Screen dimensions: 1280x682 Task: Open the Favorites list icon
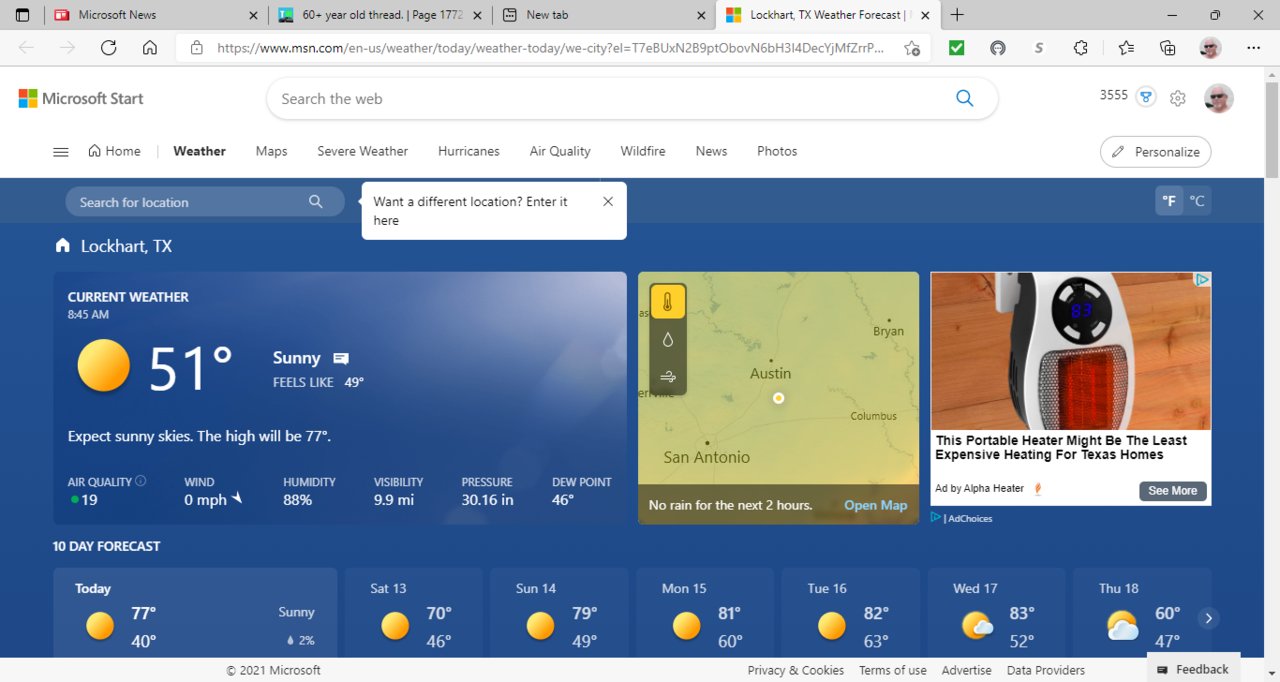1126,48
